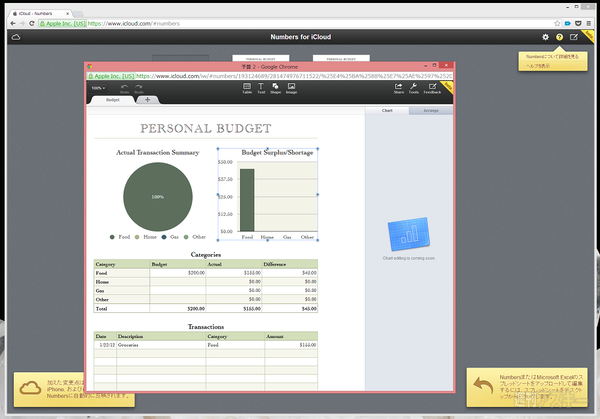Select the Actual column header cell
The width and height of the screenshot is (600, 419).
point(233,264)
